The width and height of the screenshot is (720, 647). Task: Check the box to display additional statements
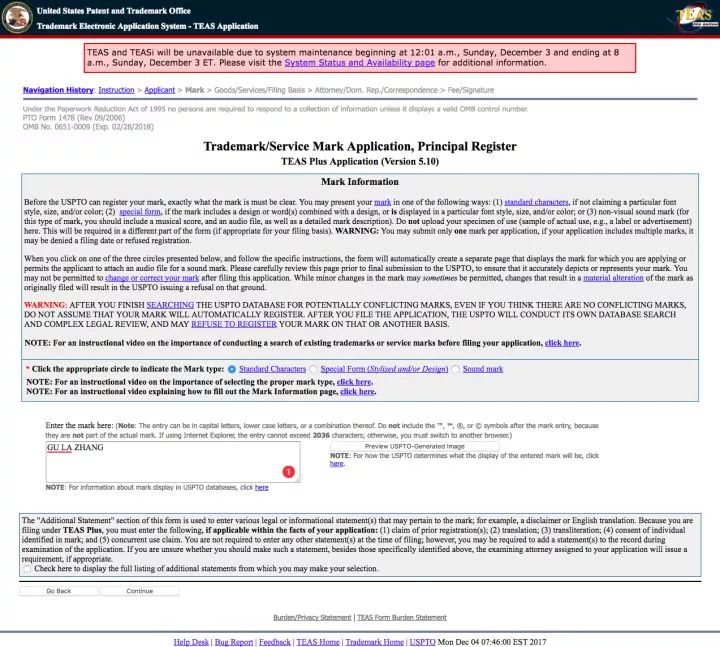[x=27, y=568]
